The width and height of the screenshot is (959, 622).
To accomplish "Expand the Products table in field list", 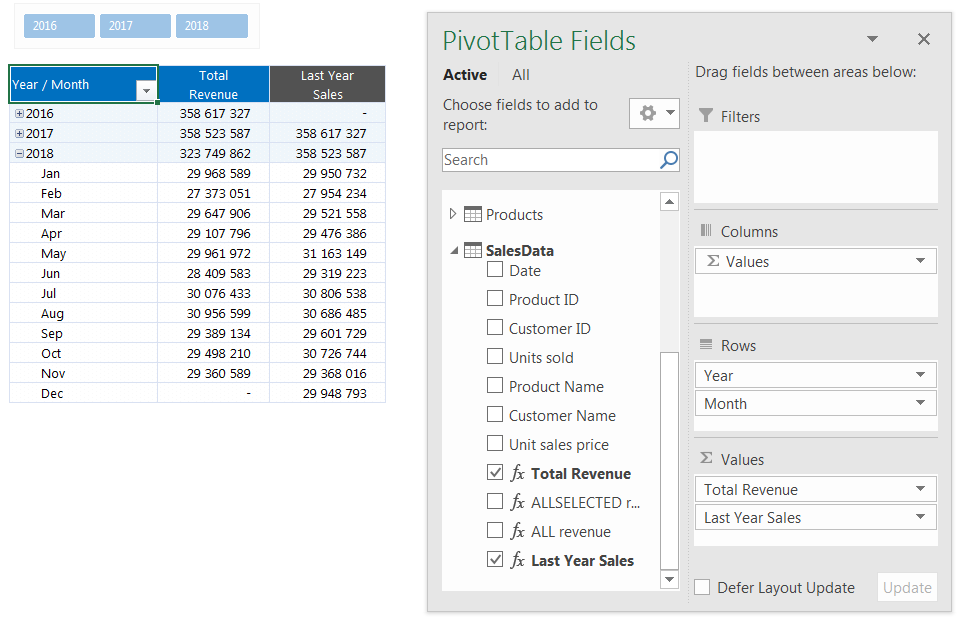I will (x=453, y=214).
